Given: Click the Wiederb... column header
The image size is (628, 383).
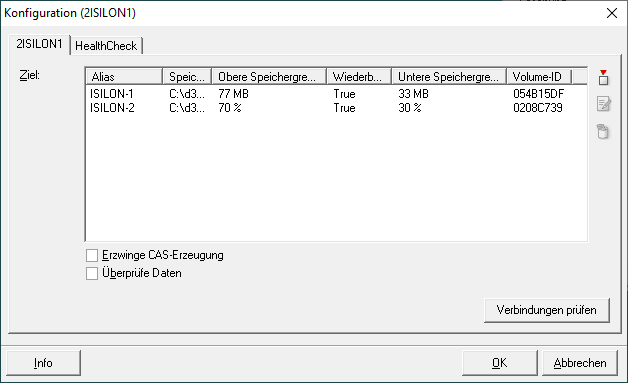Looking at the screenshot, I should pos(359,77).
